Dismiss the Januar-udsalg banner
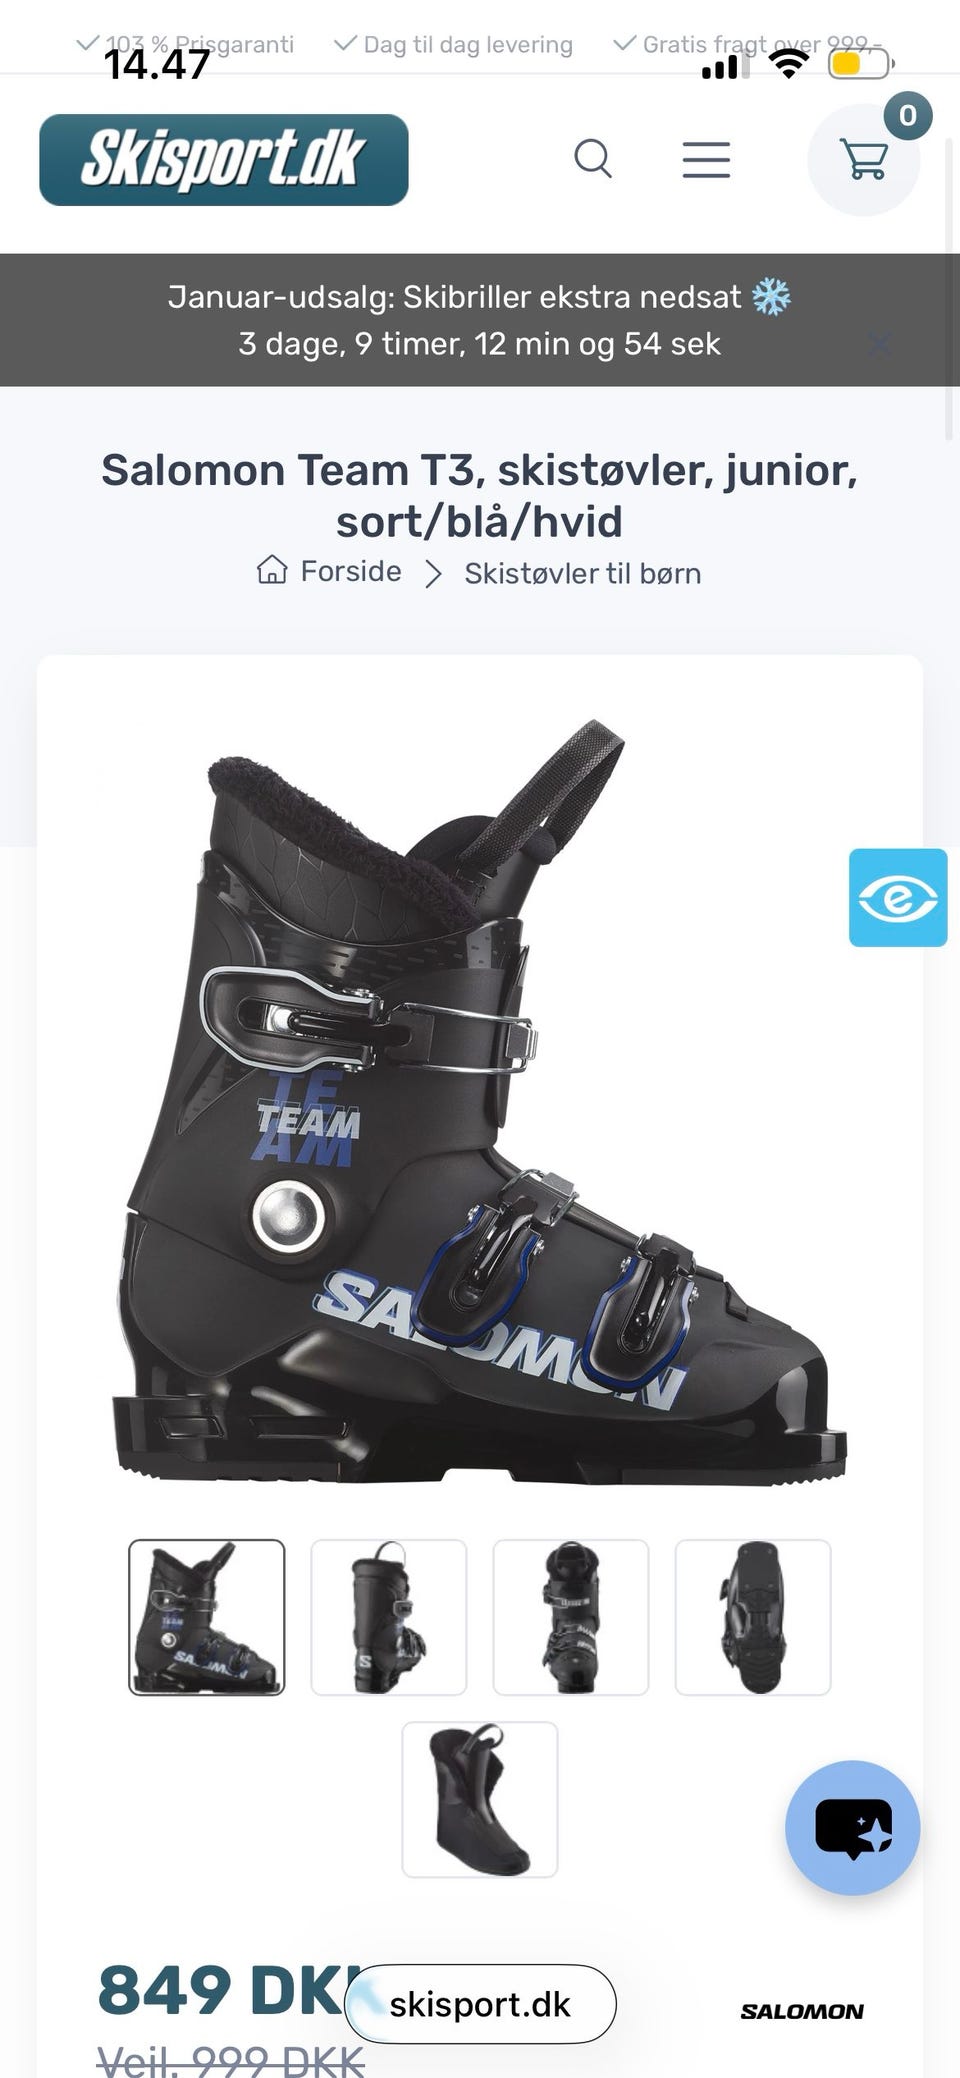The height and width of the screenshot is (2078, 960). click(879, 345)
